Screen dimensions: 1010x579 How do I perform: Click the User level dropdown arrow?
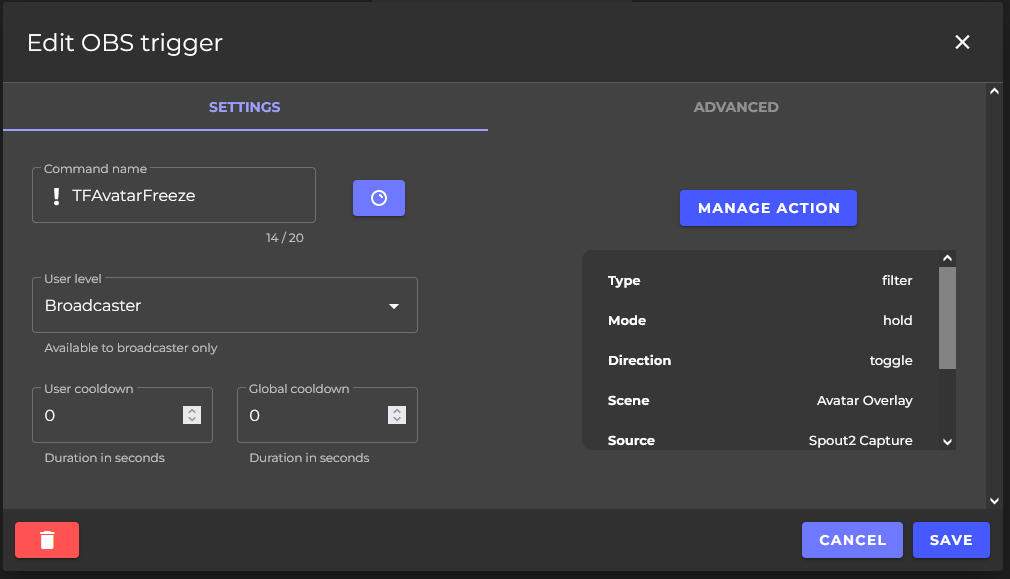394,306
